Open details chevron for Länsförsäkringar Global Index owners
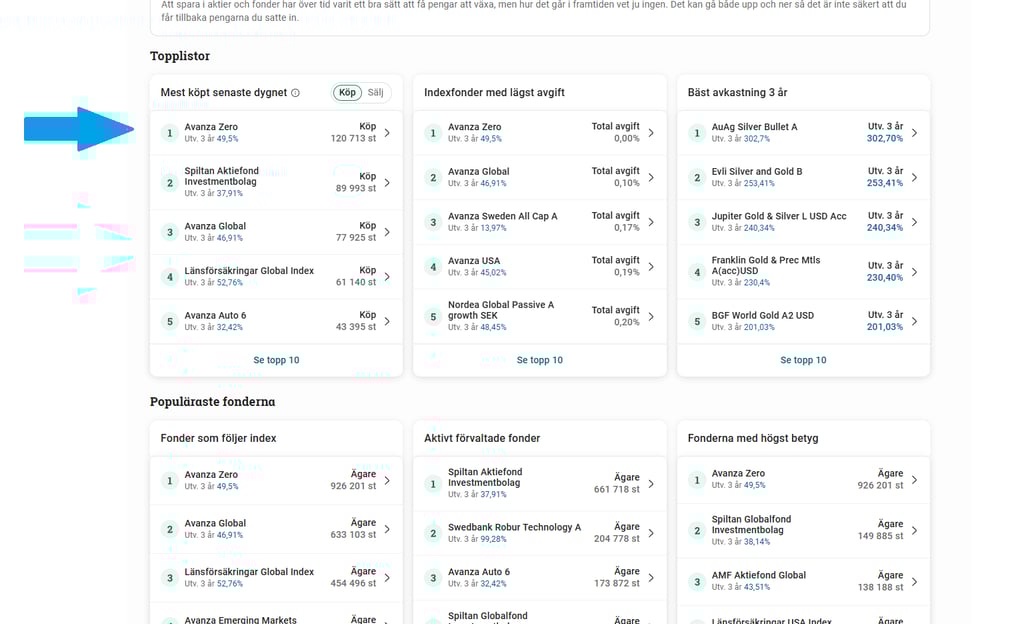Image resolution: width=1024 pixels, height=624 pixels. click(x=389, y=578)
